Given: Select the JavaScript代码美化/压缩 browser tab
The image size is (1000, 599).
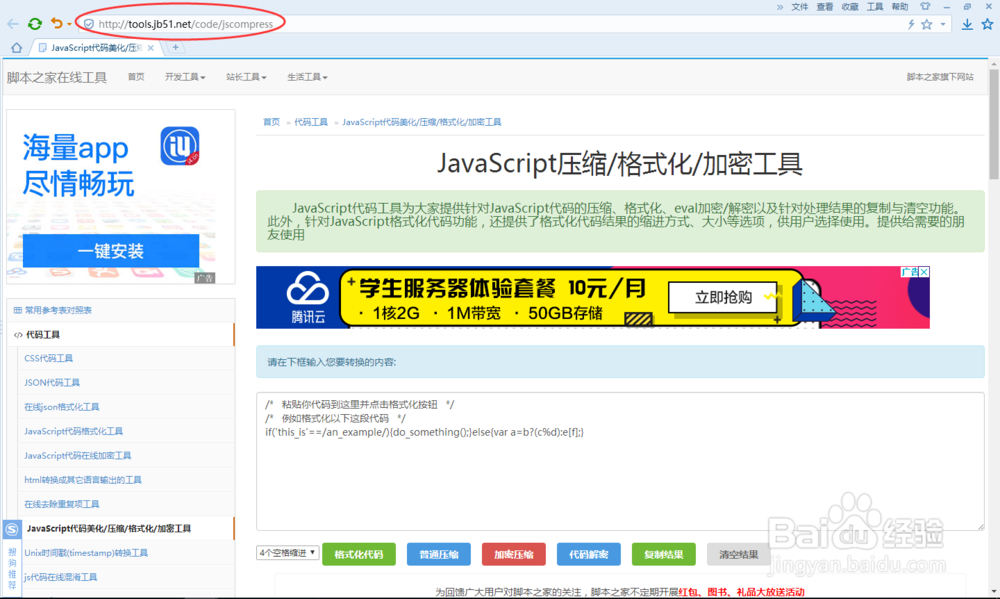Looking at the screenshot, I should (90, 46).
